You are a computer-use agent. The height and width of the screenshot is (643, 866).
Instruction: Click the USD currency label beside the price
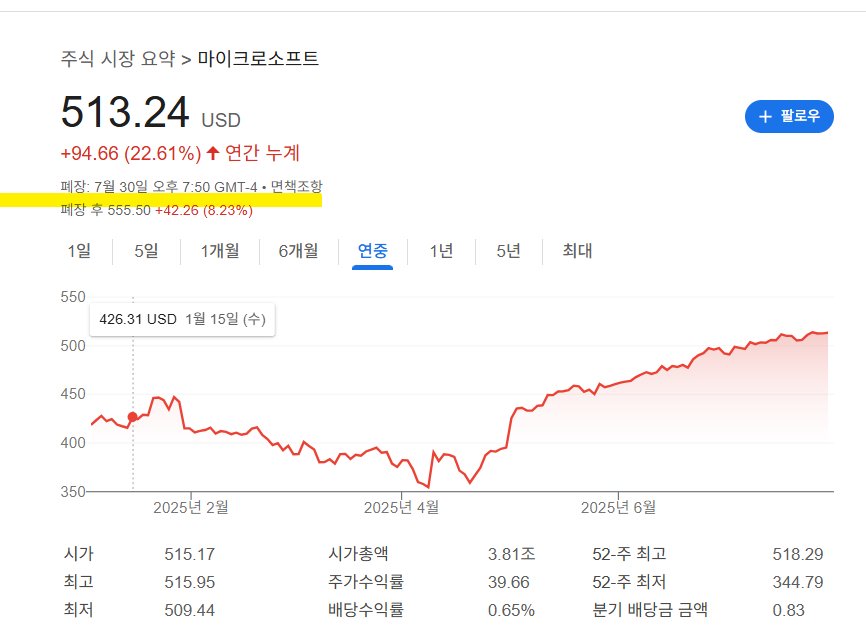click(x=221, y=120)
